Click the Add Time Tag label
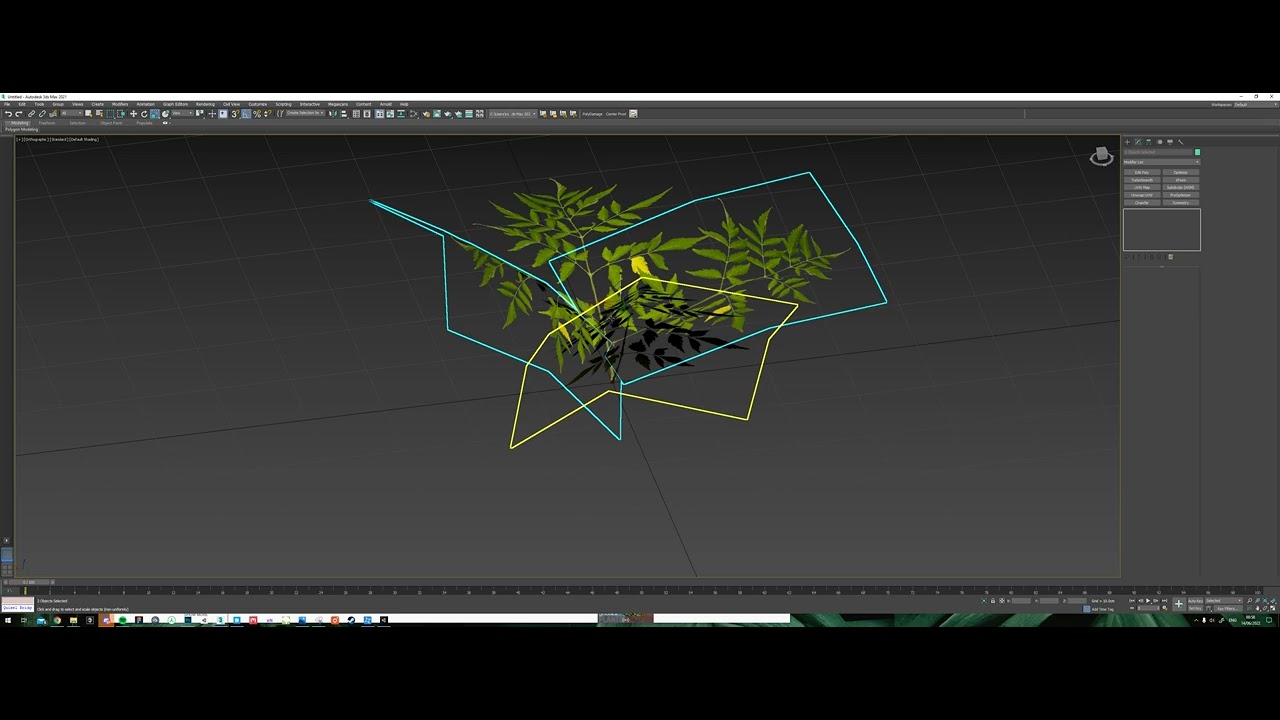The width and height of the screenshot is (1280, 720). pos(1103,609)
